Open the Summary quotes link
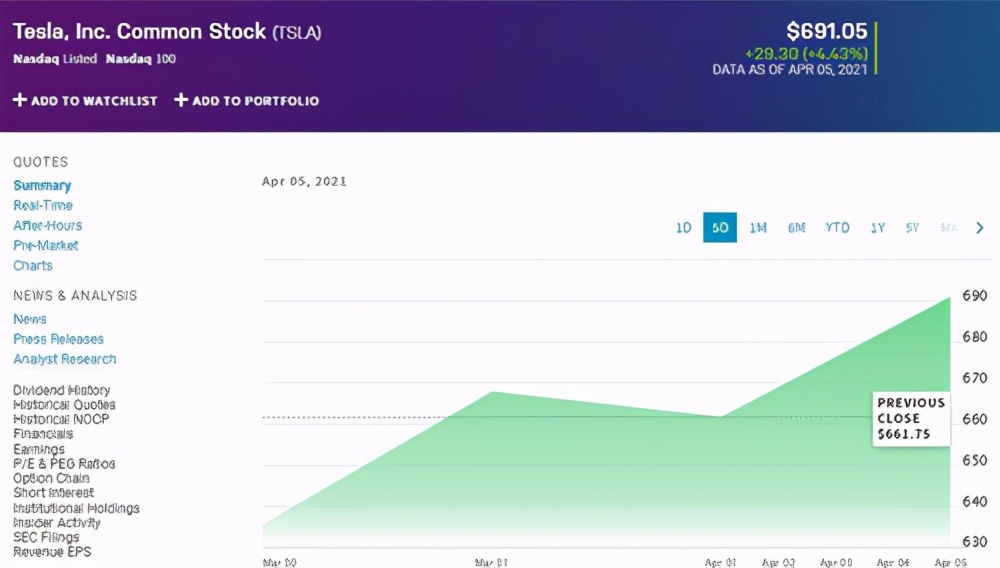The height and width of the screenshot is (568, 1000). click(42, 186)
